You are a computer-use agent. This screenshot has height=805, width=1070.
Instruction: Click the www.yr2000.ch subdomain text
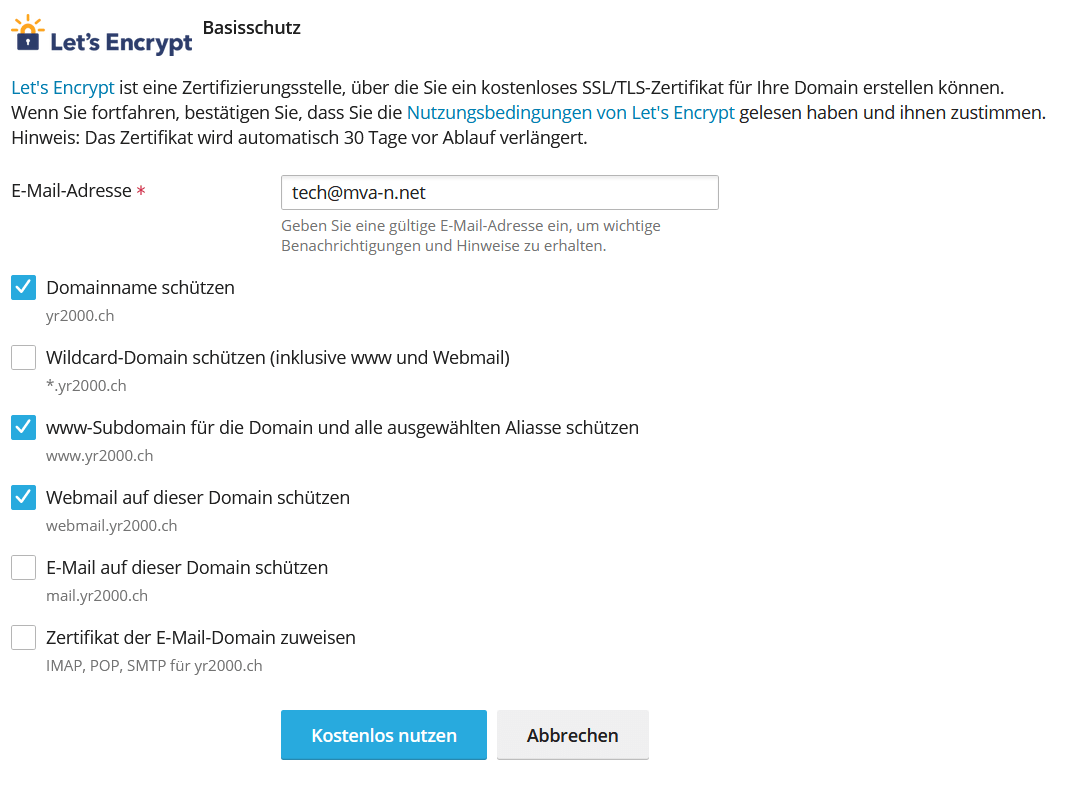coord(99,456)
